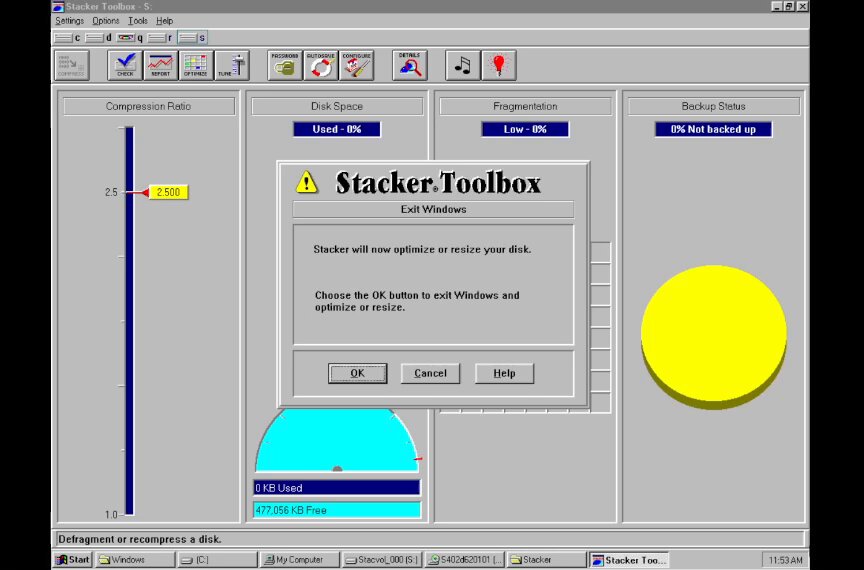Open the Help menu
Image resolution: width=864 pixels, height=570 pixels.
pos(164,21)
